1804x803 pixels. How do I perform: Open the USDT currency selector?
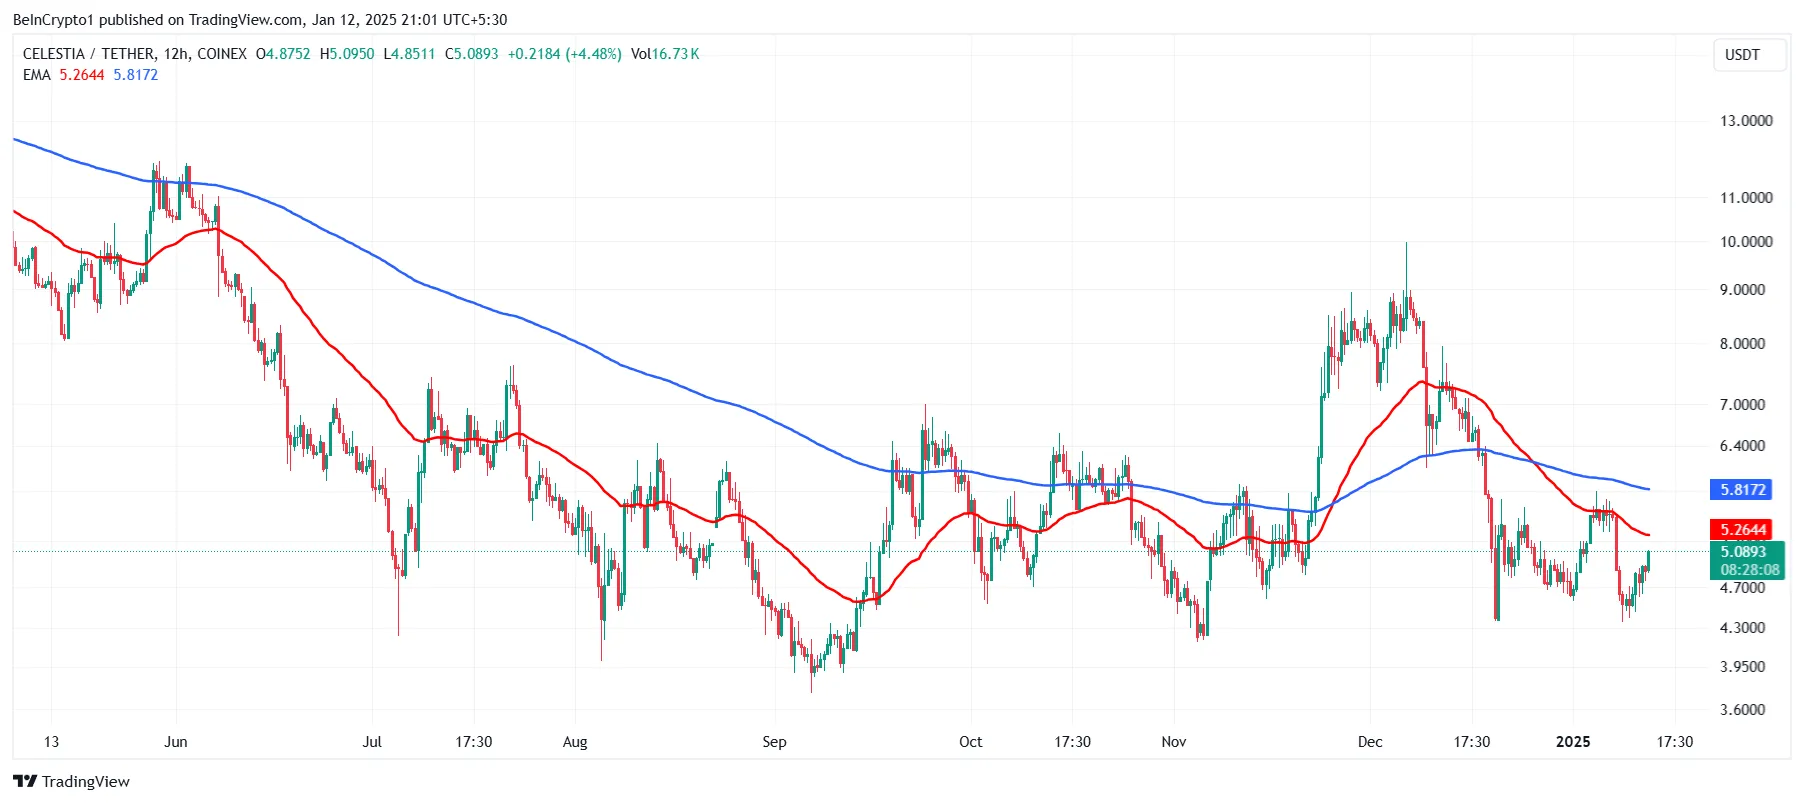click(1748, 55)
